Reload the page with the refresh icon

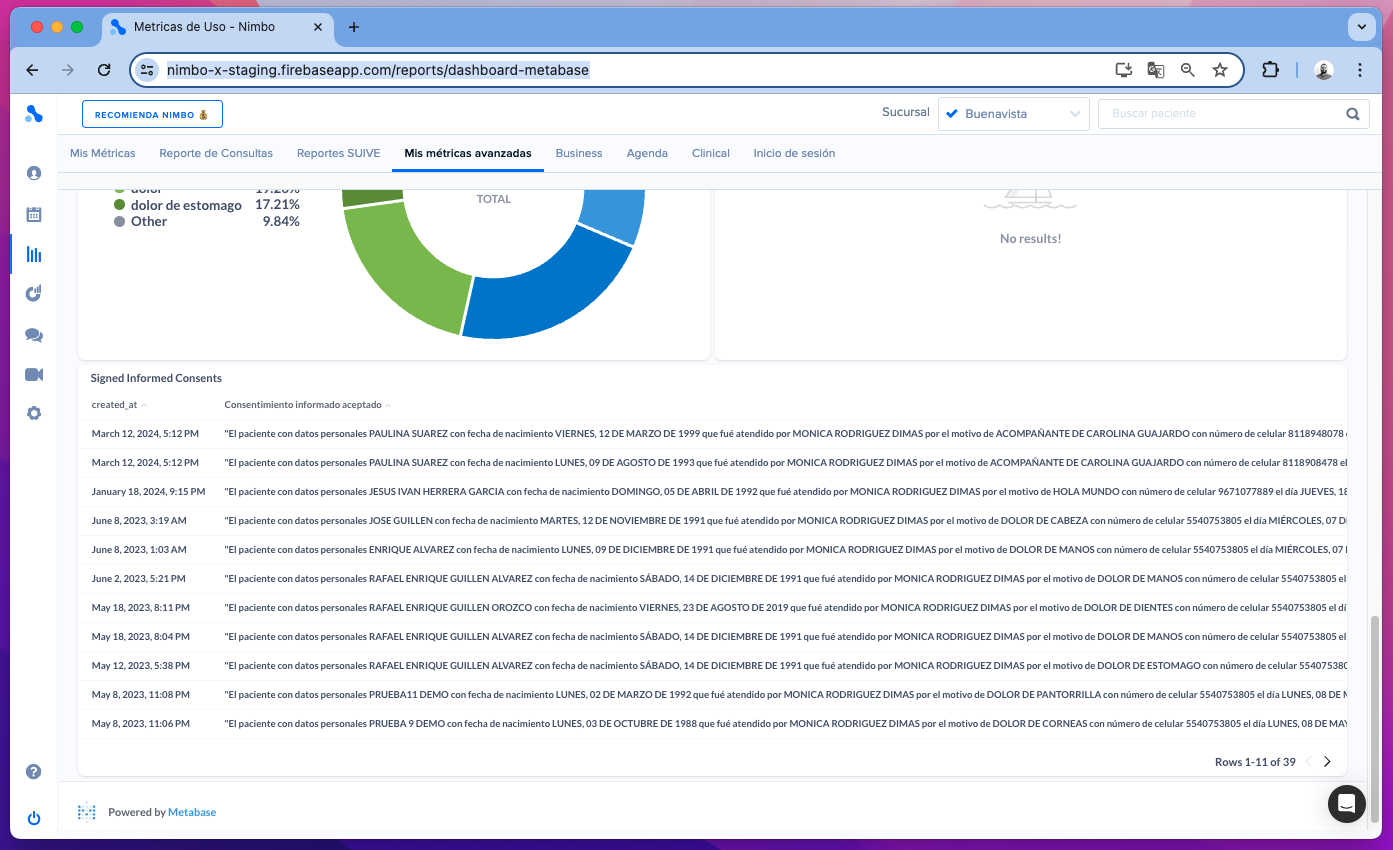(x=104, y=70)
